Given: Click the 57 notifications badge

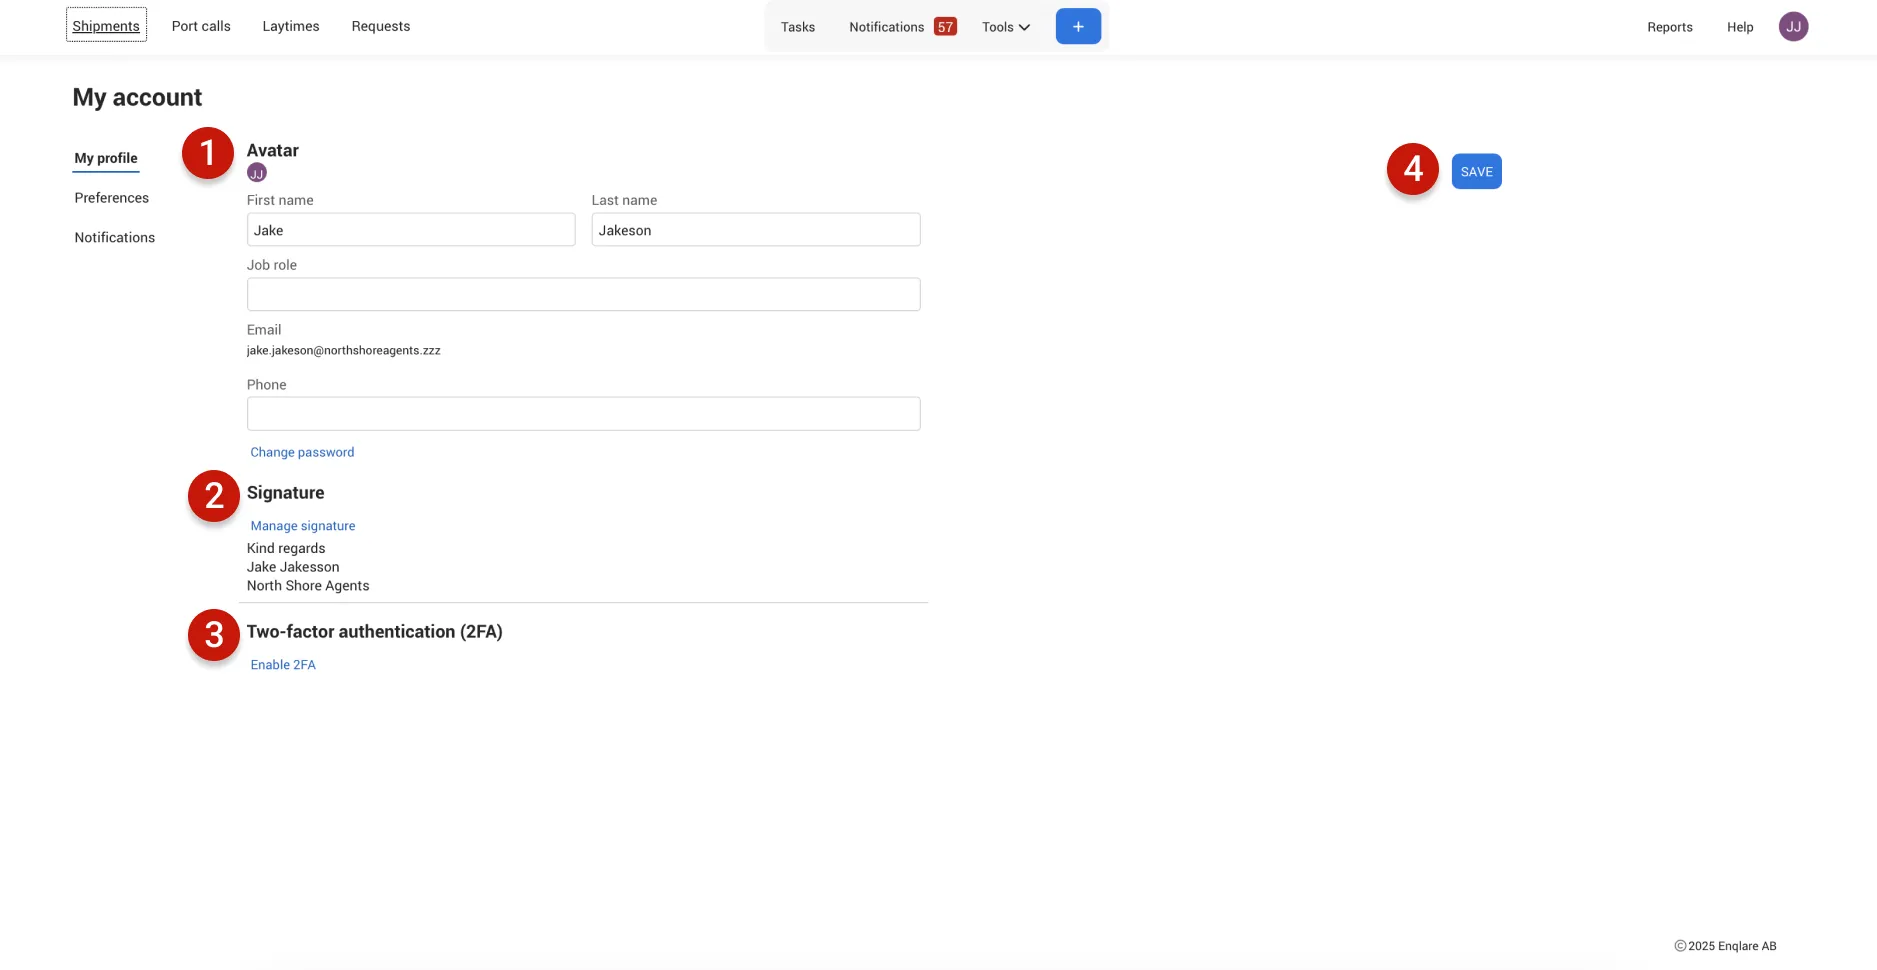Looking at the screenshot, I should tap(945, 27).
